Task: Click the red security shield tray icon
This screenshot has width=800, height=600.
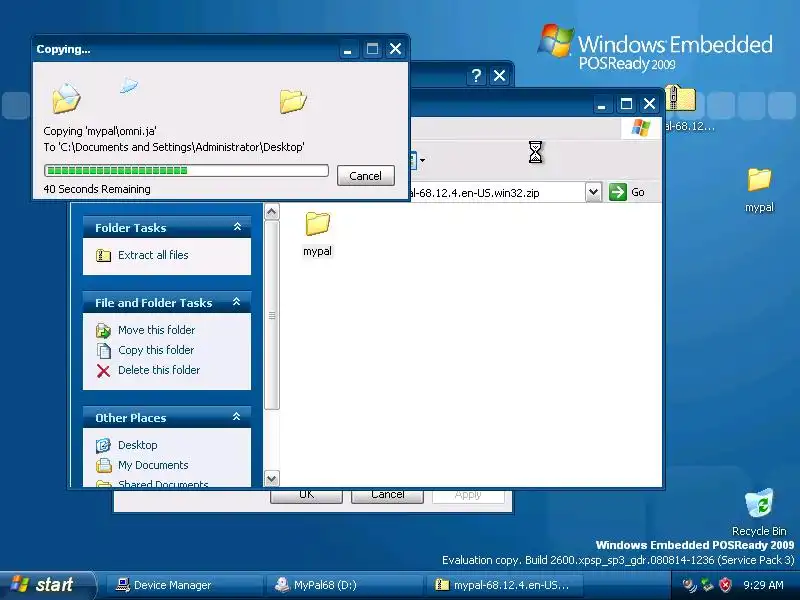Action: [726, 585]
